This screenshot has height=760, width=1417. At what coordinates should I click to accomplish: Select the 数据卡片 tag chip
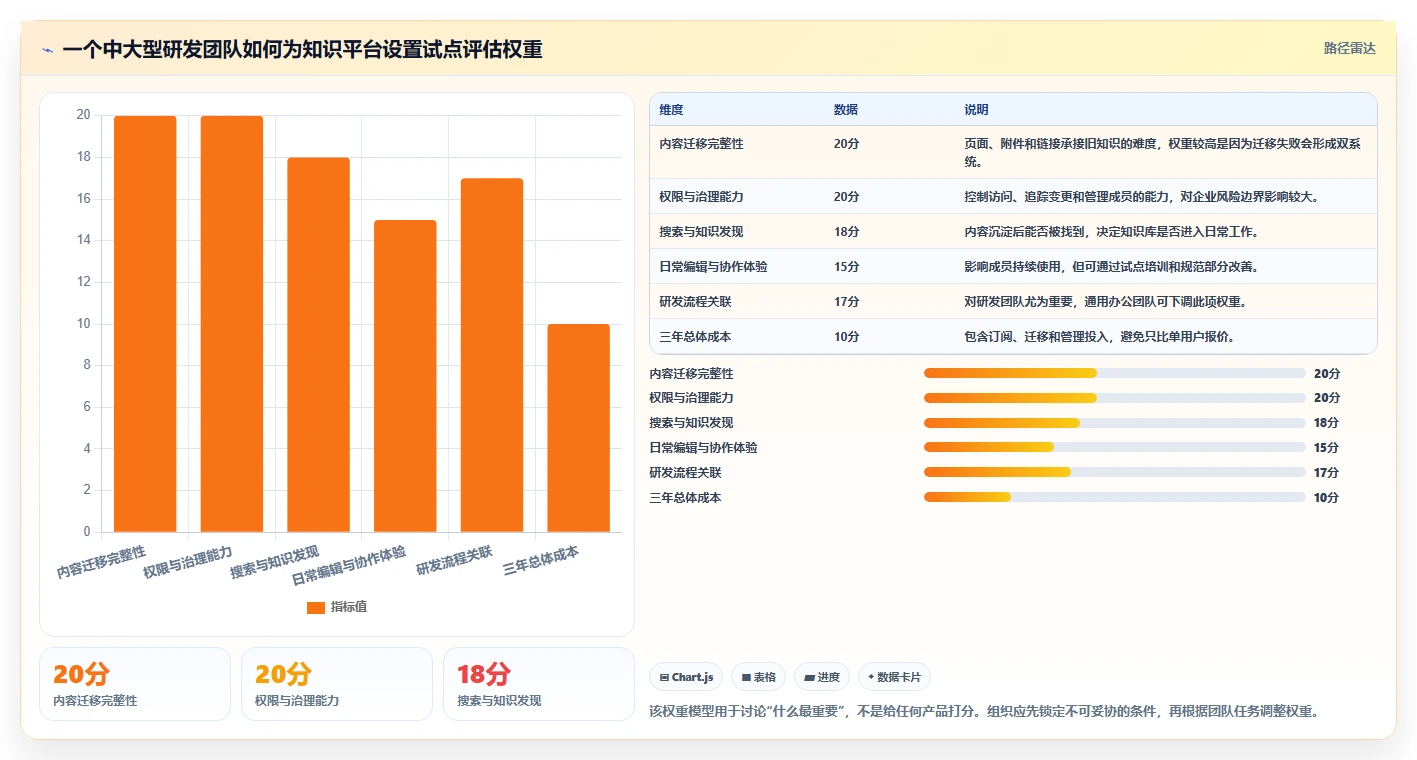tap(894, 677)
